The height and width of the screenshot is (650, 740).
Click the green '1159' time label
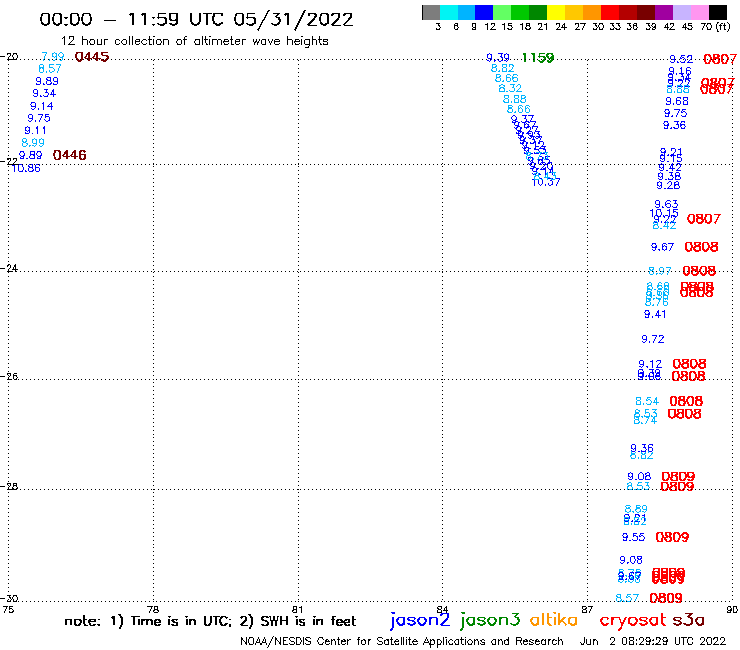538,58
